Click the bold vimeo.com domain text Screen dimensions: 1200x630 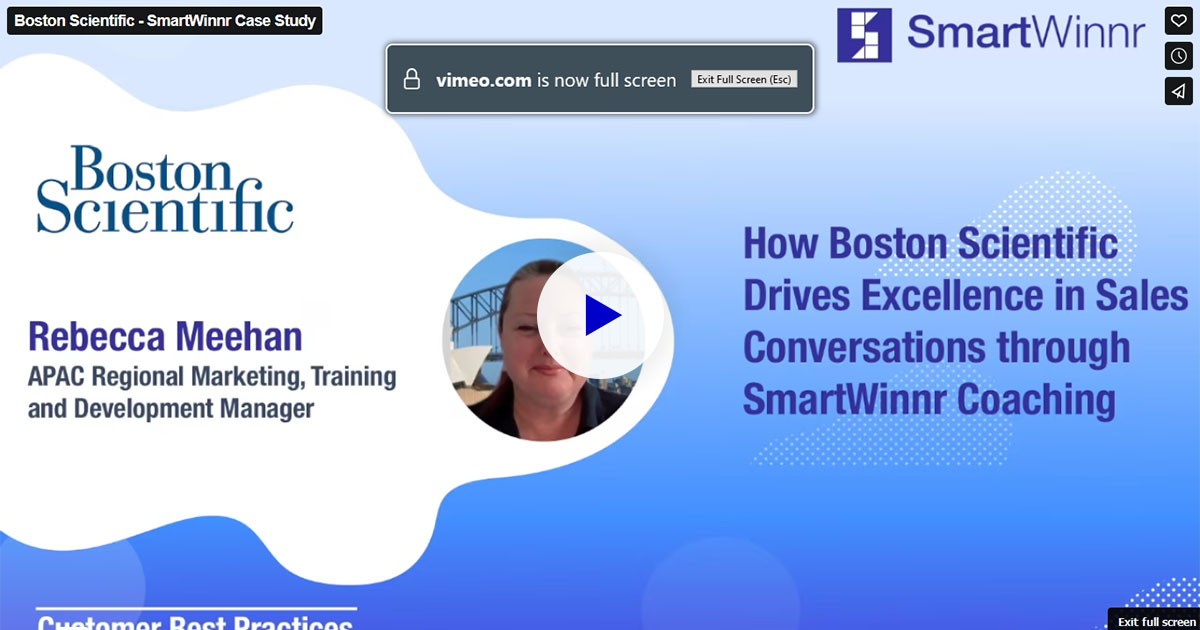coord(484,80)
